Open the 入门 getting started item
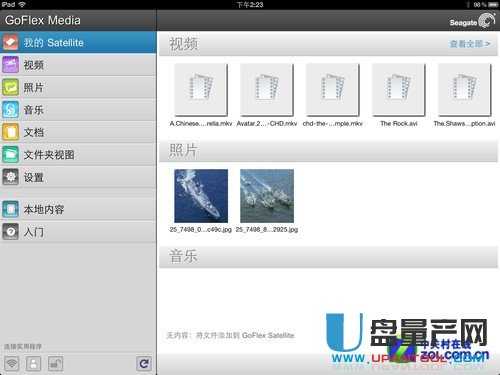Image resolution: width=500 pixels, height=375 pixels. pos(78,232)
